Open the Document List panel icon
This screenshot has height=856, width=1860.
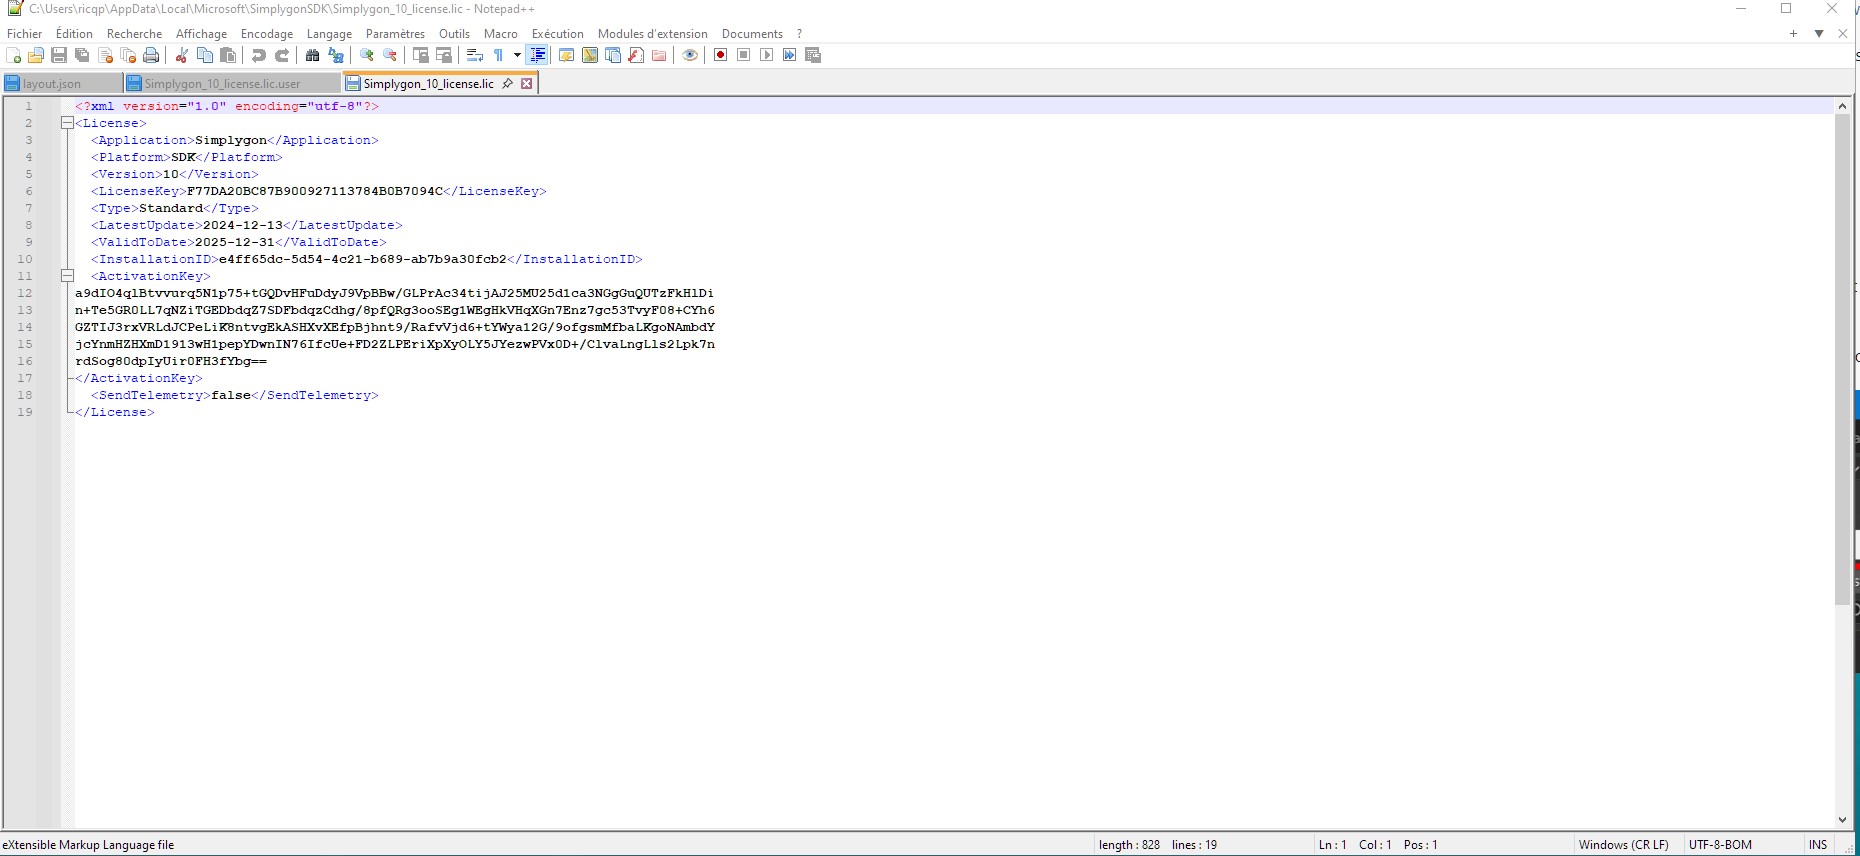613,55
